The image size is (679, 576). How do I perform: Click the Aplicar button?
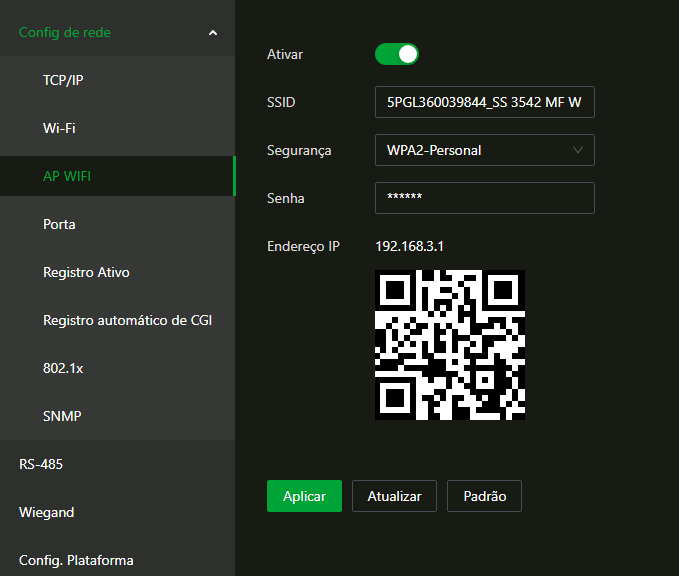[304, 496]
